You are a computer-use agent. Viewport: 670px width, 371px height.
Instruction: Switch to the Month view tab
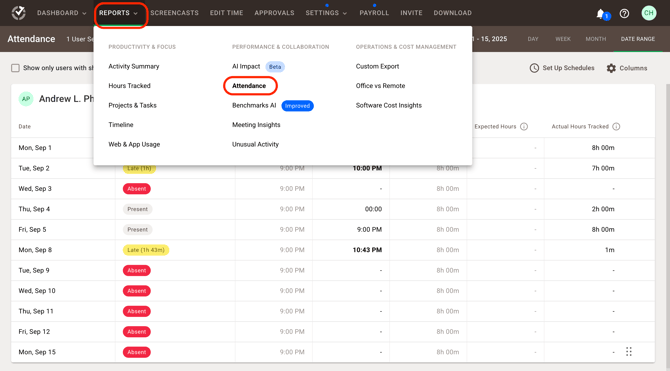click(596, 39)
